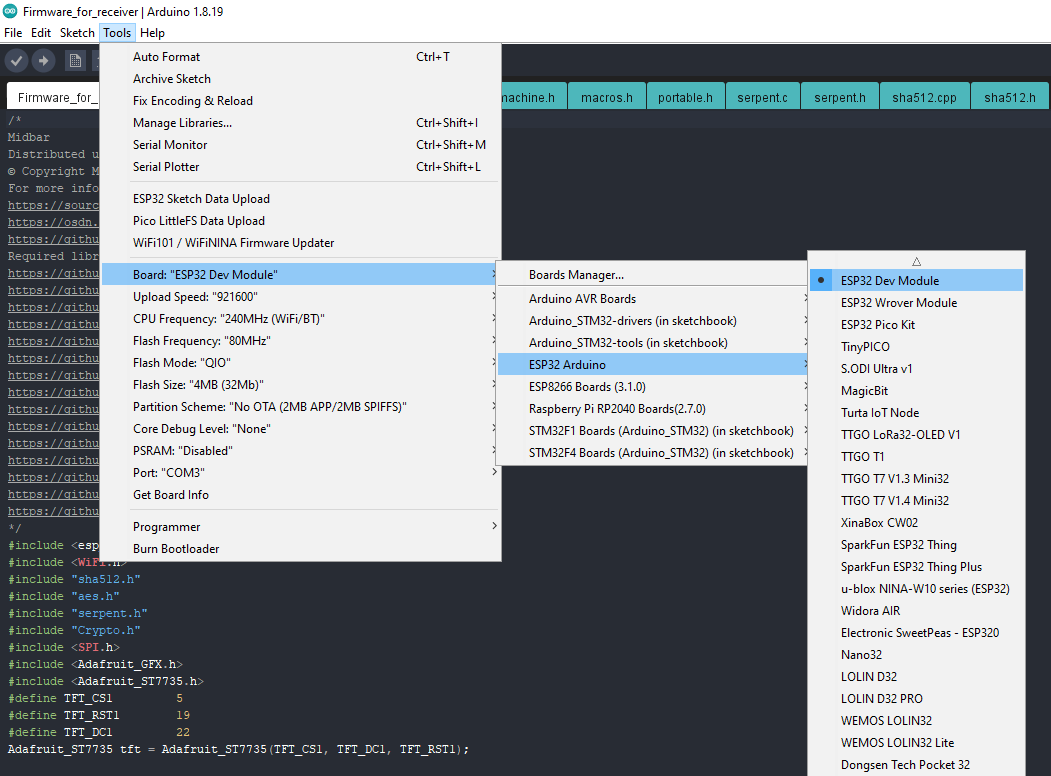This screenshot has width=1051, height=776.
Task: Click the Upload arrow toolbar button
Action: tap(44, 61)
